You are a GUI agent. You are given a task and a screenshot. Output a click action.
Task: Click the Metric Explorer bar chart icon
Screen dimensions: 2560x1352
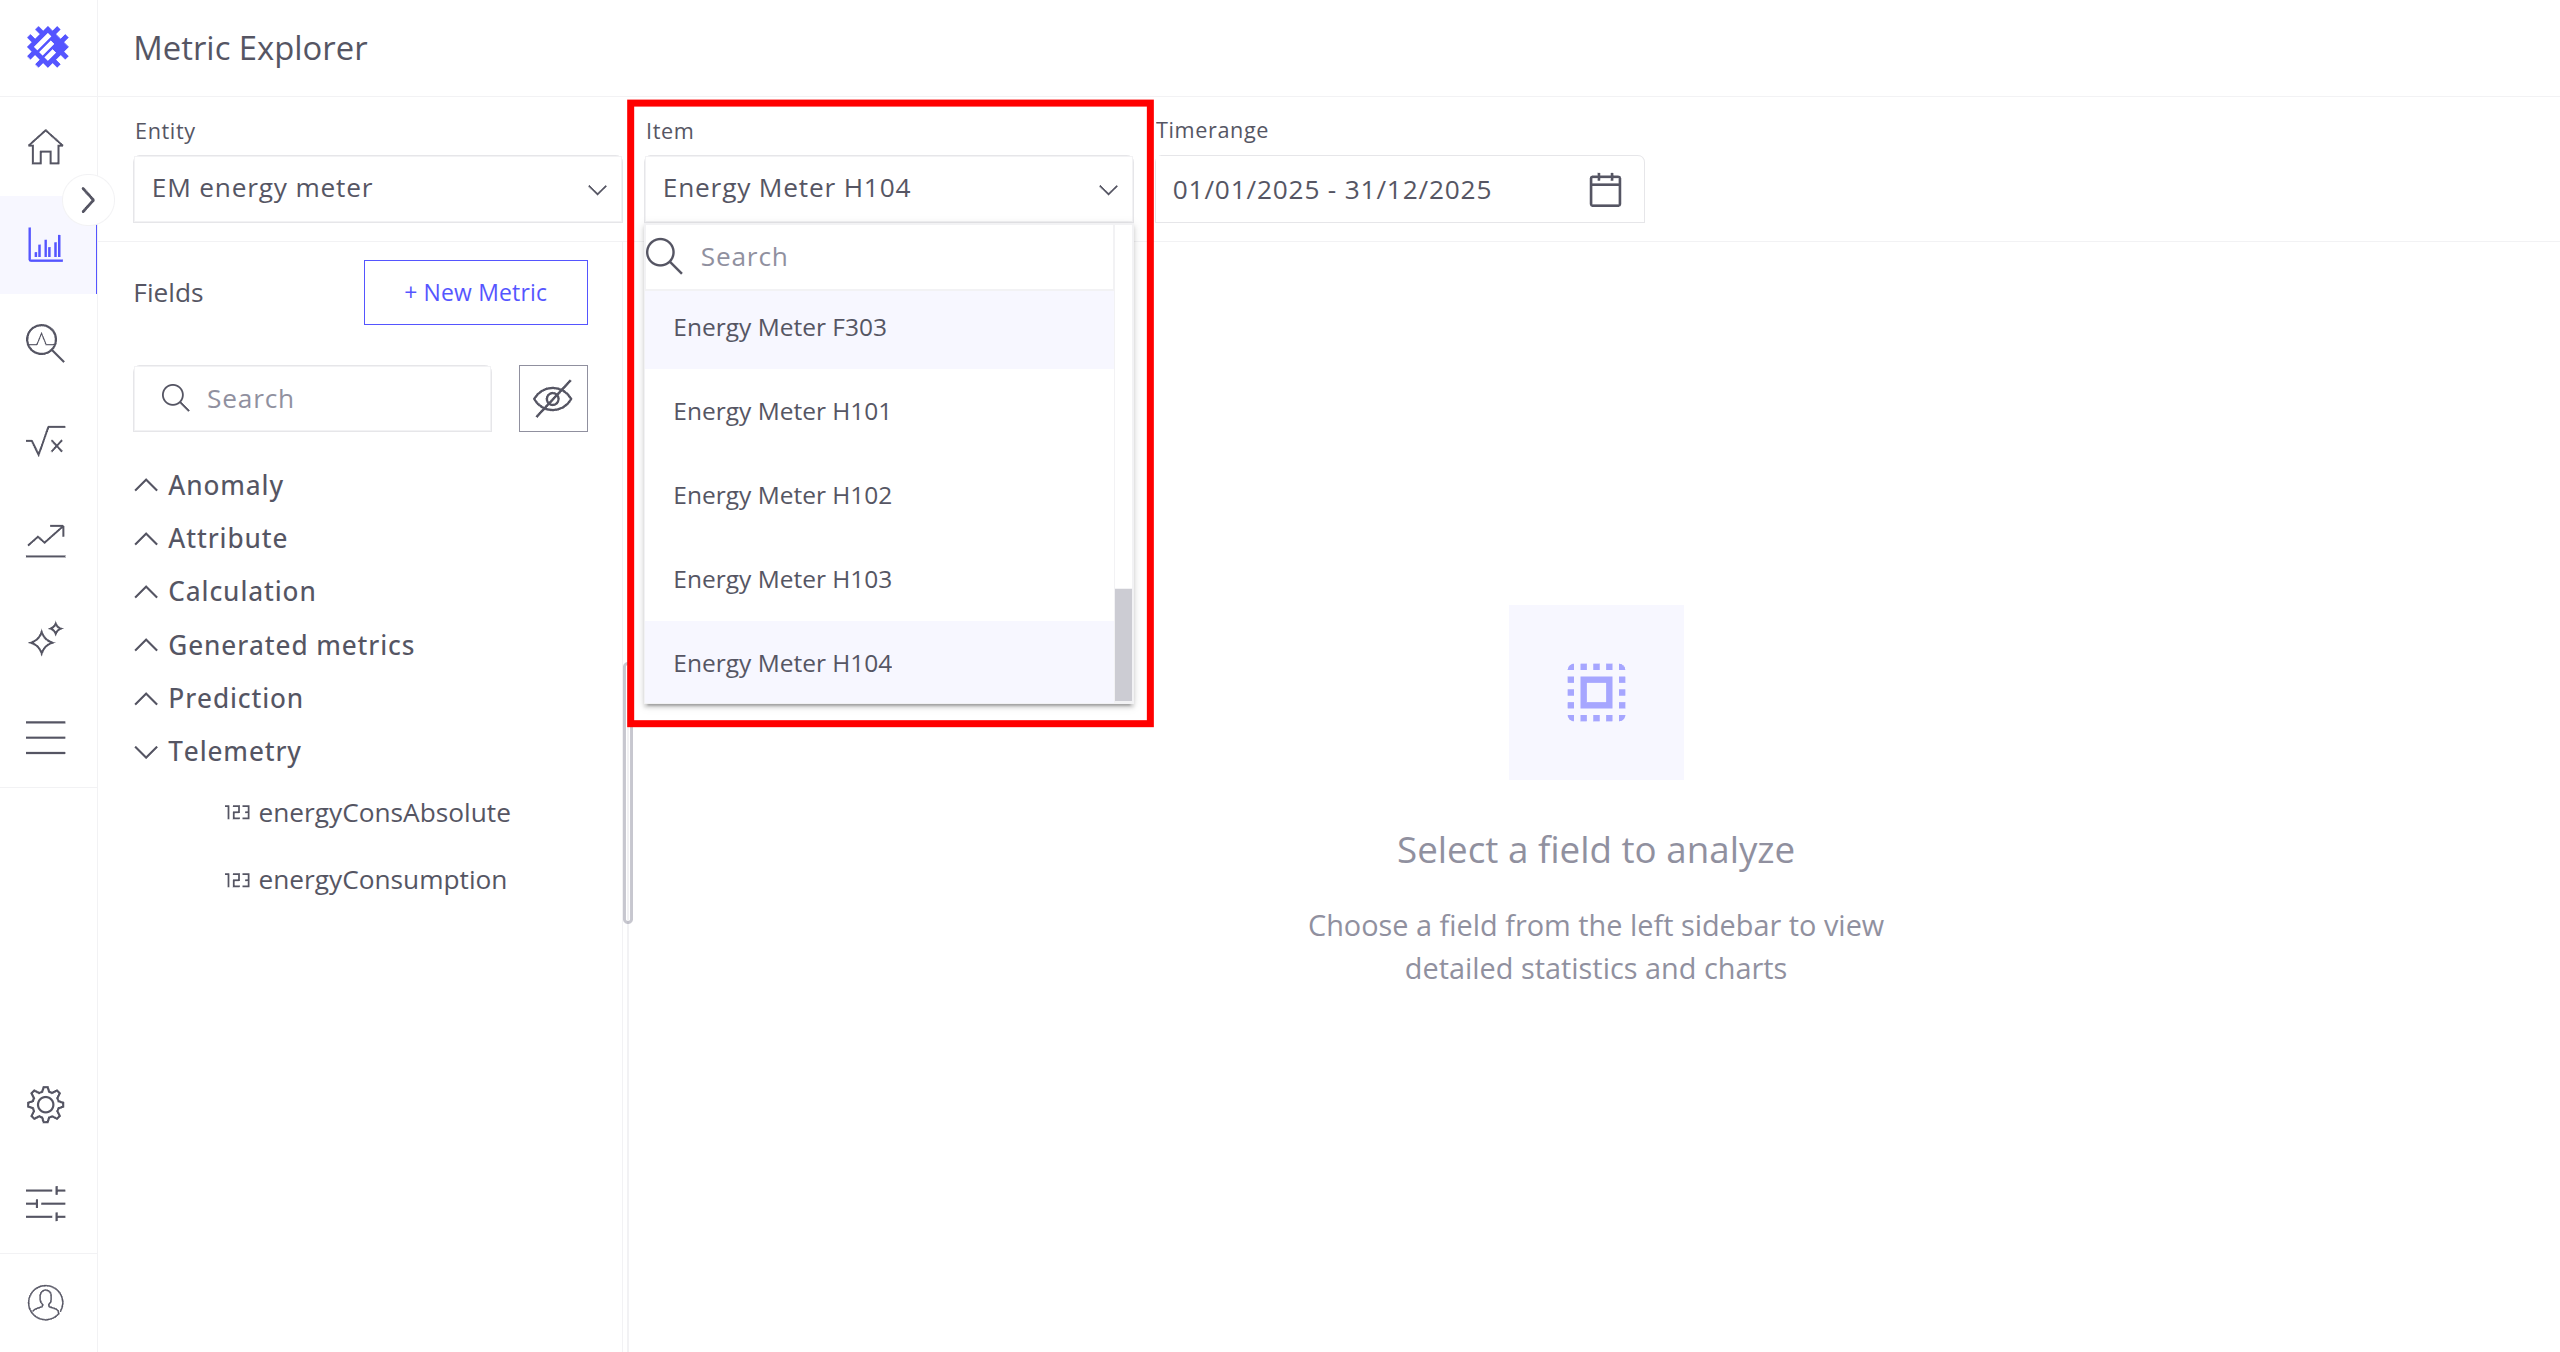tap(46, 245)
